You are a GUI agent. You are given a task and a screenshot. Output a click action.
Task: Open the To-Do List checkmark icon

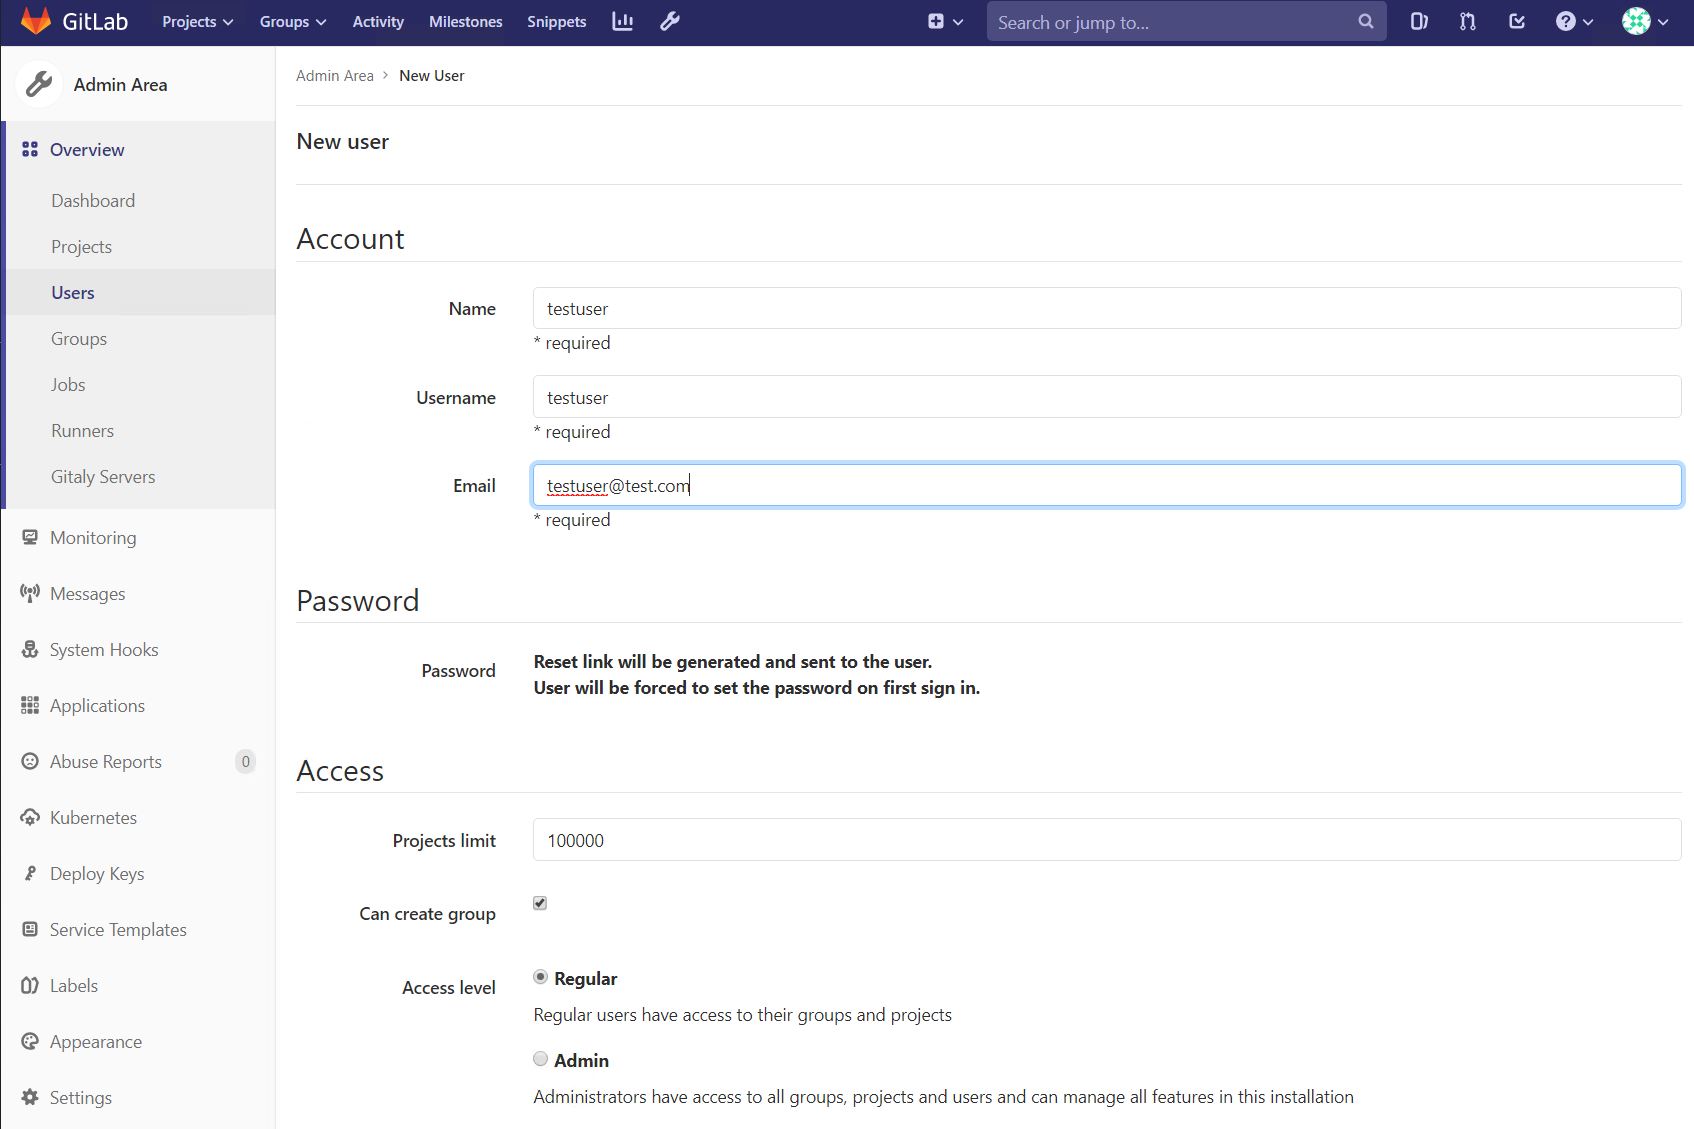tap(1516, 21)
